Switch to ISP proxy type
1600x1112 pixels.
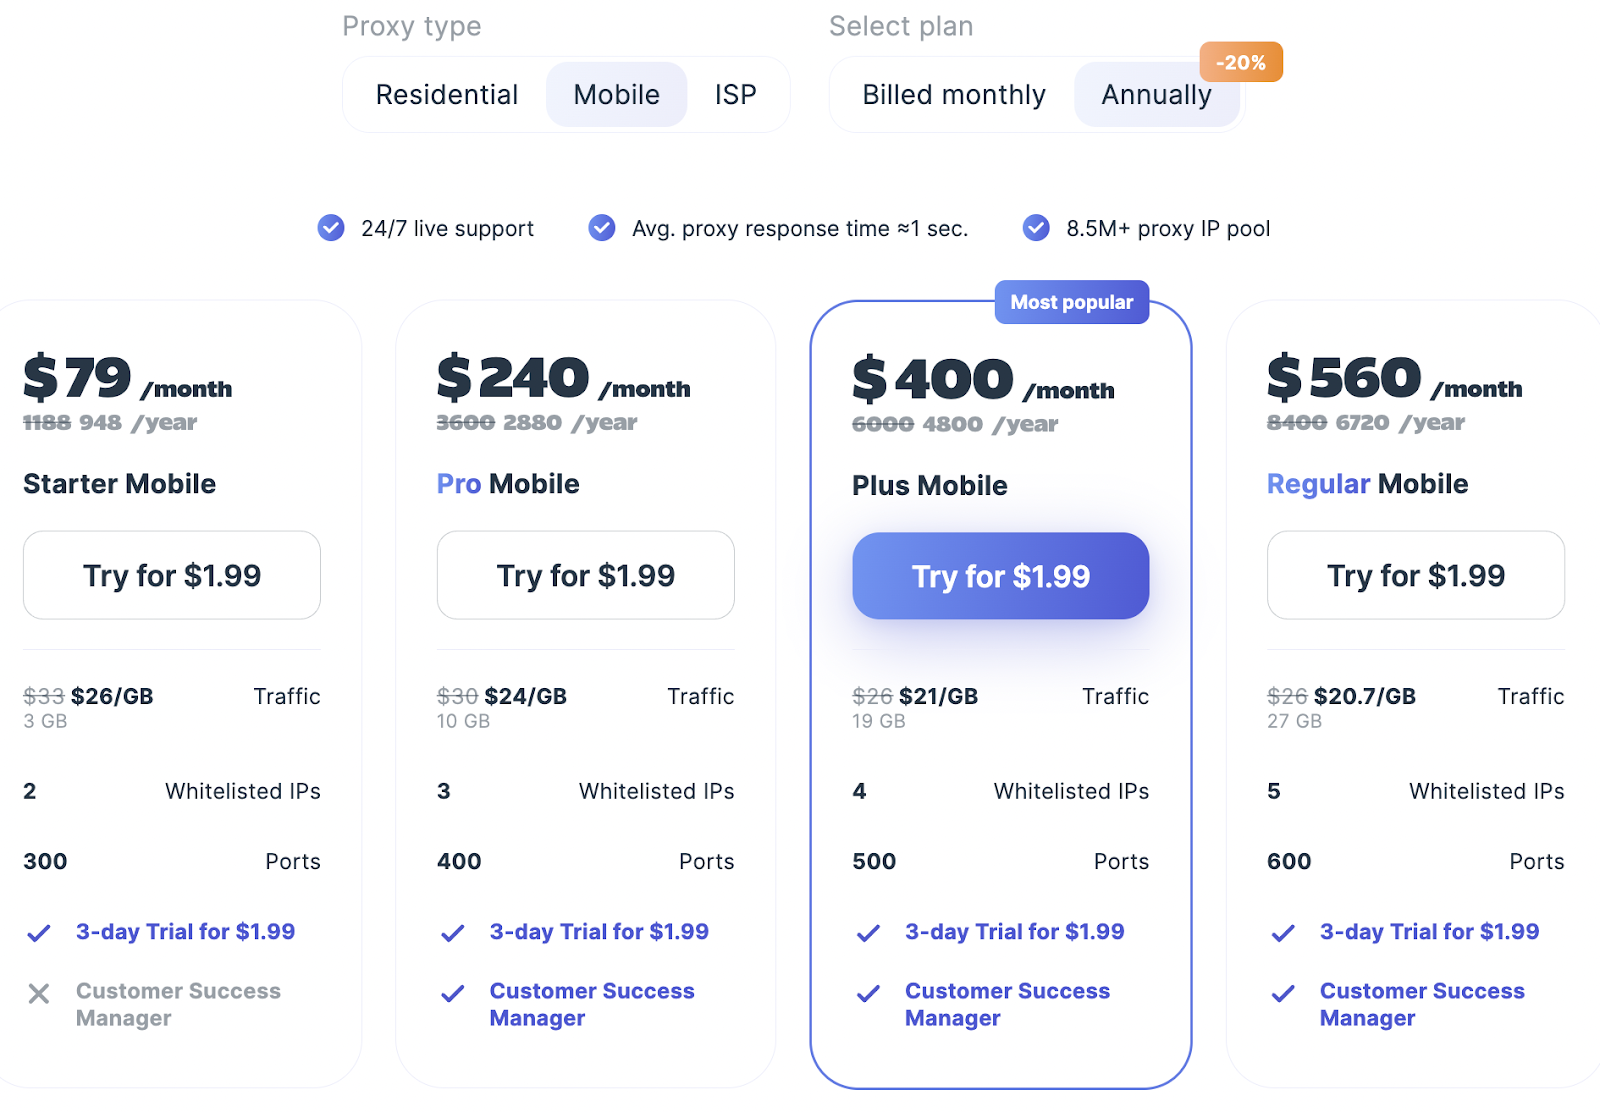[735, 95]
